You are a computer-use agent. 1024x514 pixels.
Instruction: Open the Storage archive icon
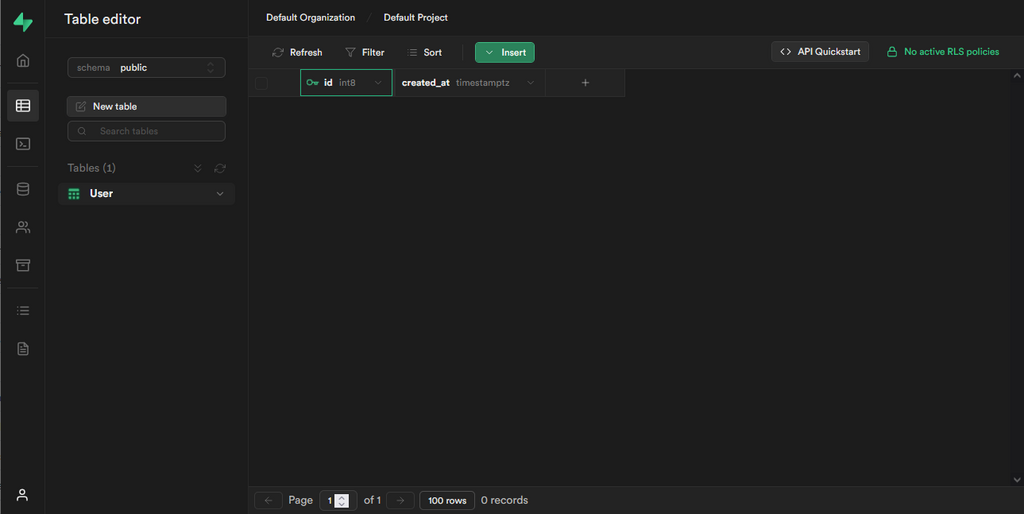(x=23, y=265)
